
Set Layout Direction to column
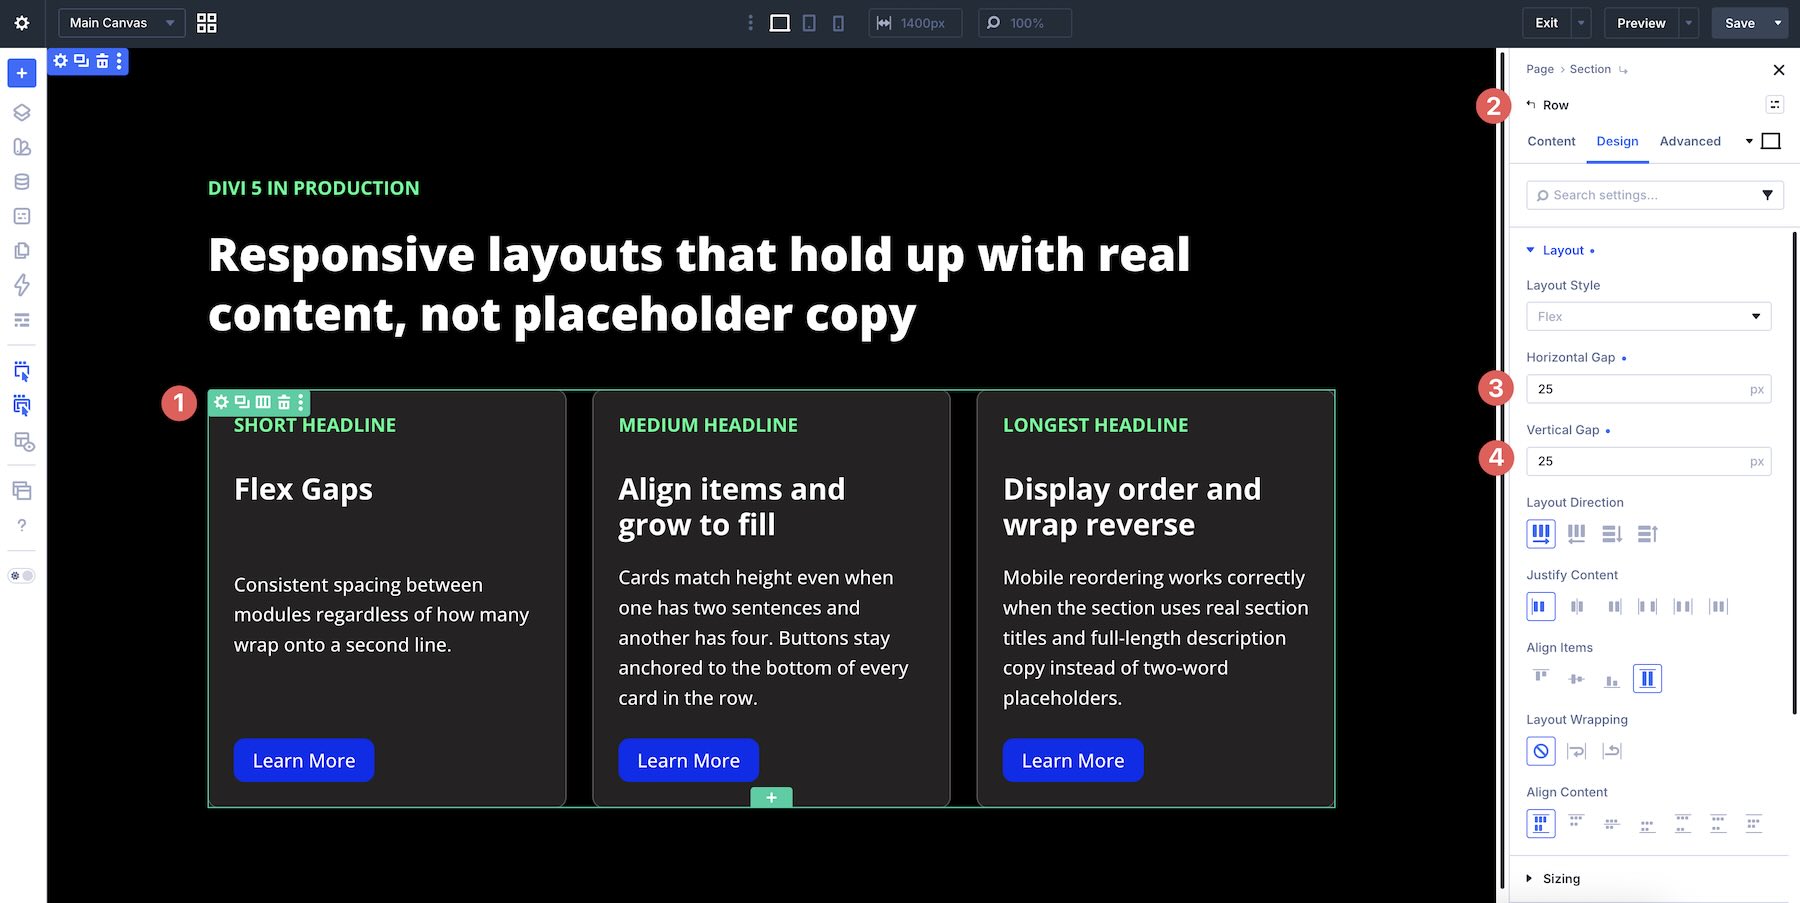point(1612,534)
